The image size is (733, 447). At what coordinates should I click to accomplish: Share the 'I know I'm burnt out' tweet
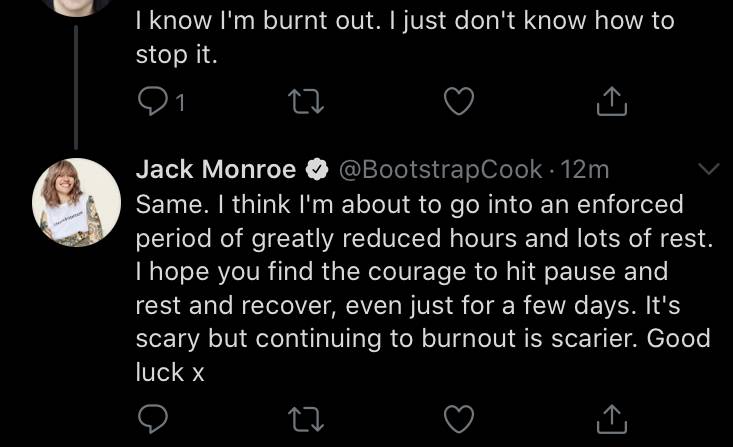[x=611, y=101]
